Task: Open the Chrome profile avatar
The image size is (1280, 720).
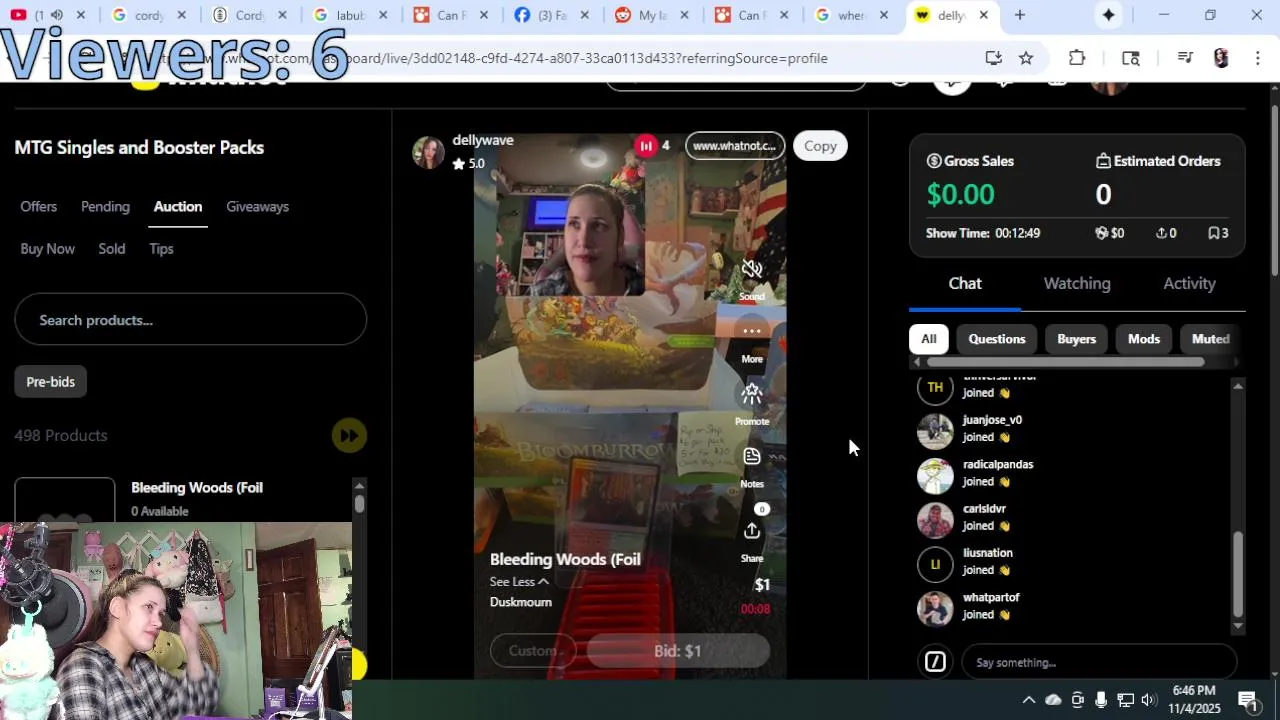Action: pyautogui.click(x=1221, y=58)
